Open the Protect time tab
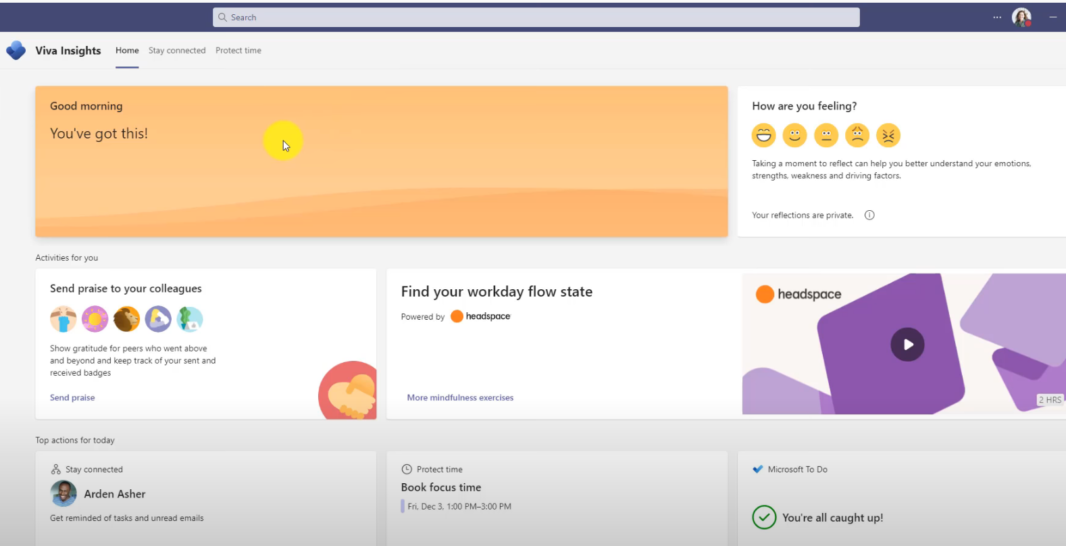Viewport: 1066px width, 546px height. pyautogui.click(x=238, y=50)
